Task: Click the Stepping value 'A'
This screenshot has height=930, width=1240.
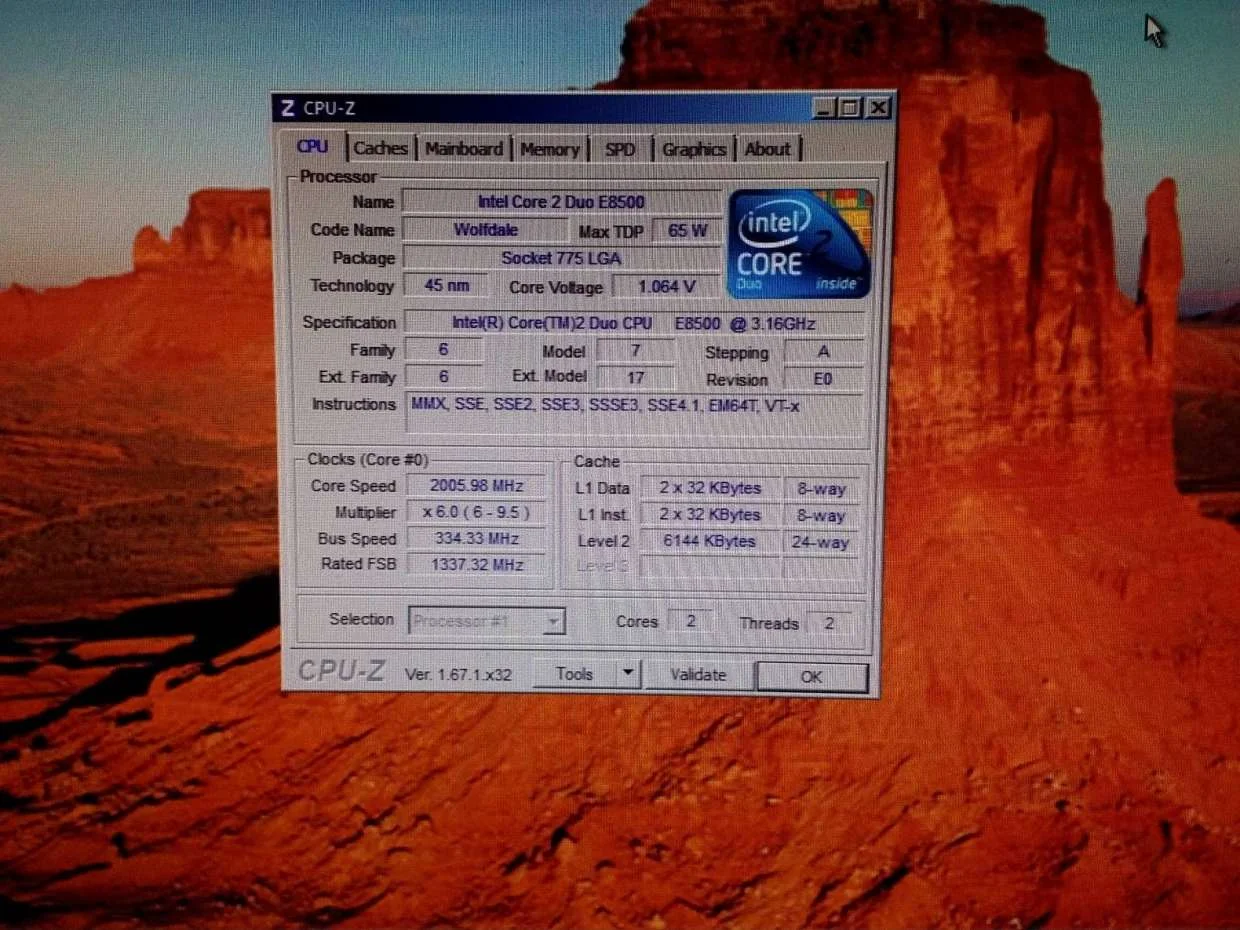Action: coord(823,352)
